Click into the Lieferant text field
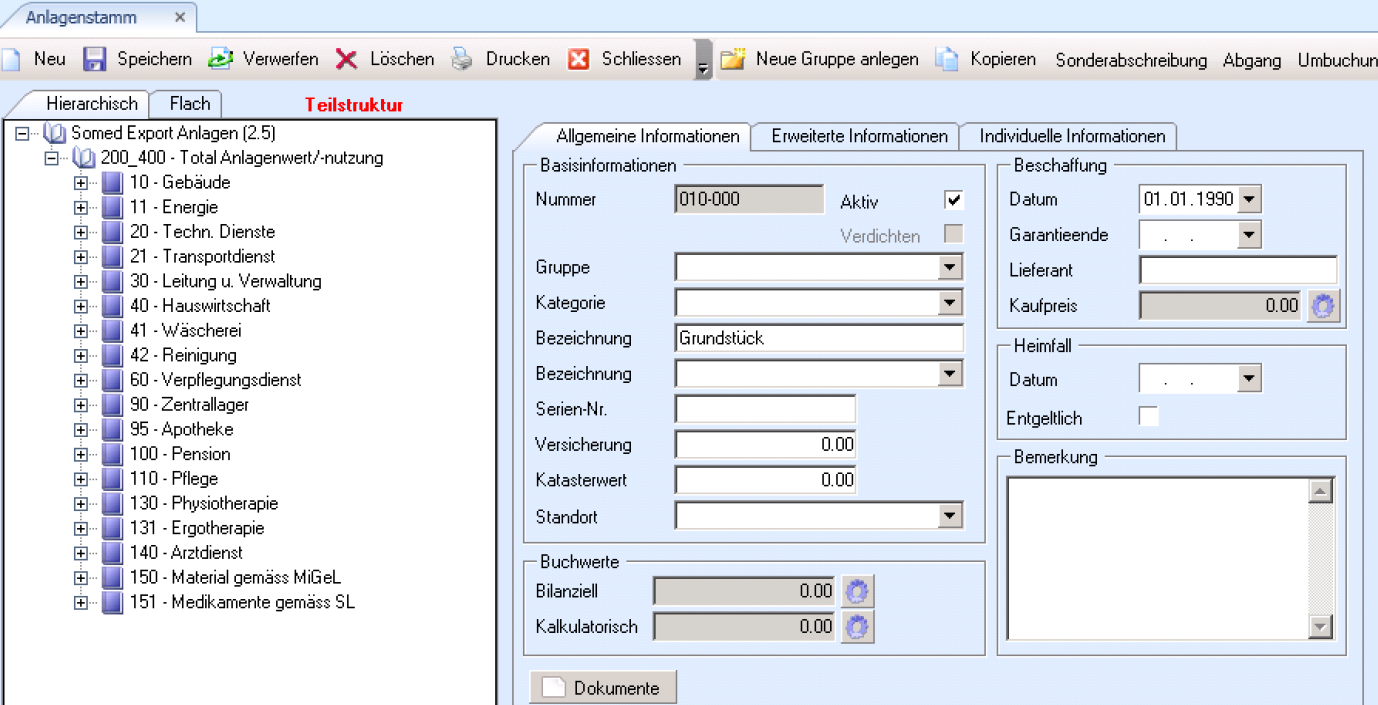1378x705 pixels. (x=1237, y=270)
